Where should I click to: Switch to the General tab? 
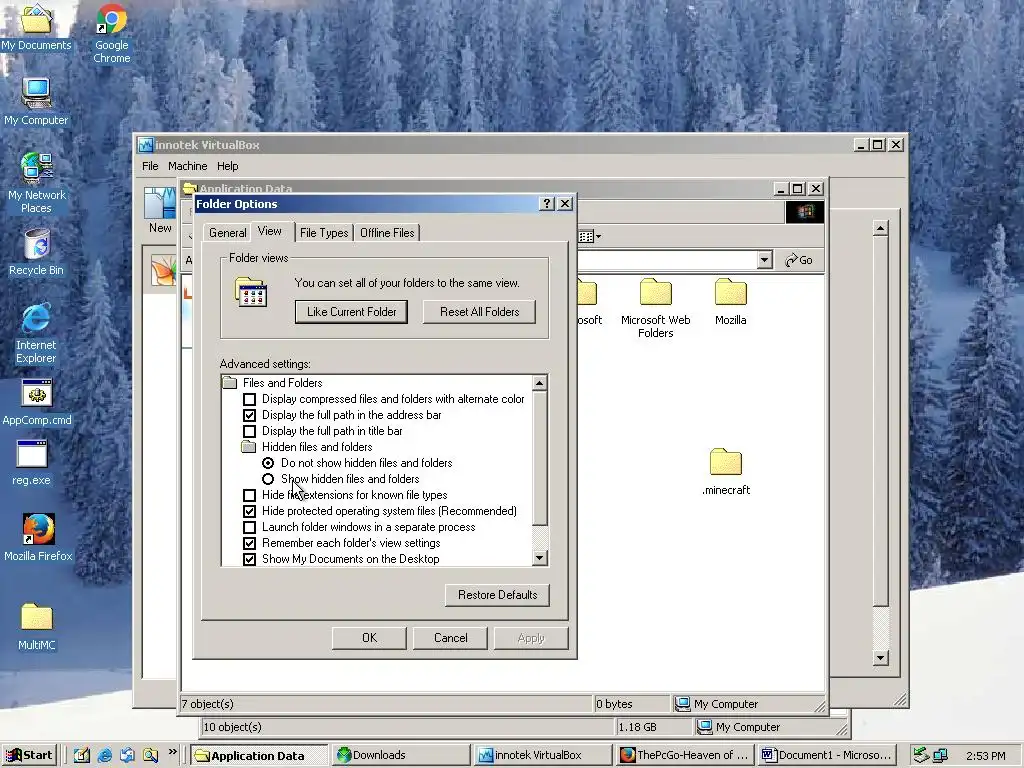[227, 233]
